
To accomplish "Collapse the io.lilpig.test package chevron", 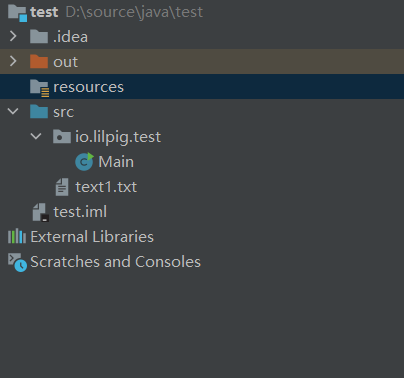I will click(36, 136).
